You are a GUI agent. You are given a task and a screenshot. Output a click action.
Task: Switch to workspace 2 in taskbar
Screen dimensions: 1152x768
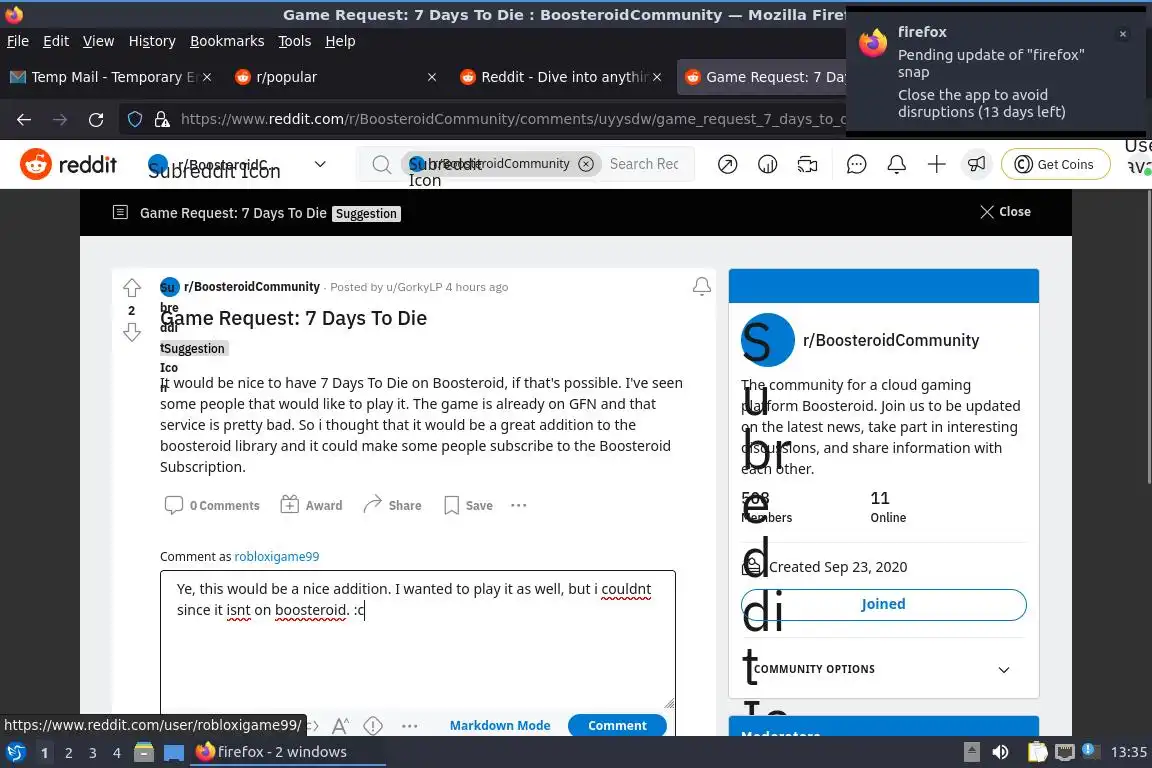click(68, 753)
